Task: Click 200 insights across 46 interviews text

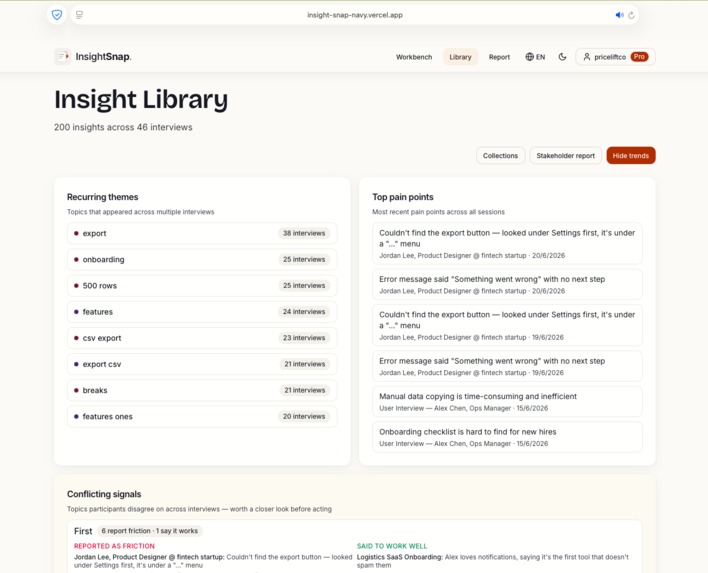Action: coord(123,127)
